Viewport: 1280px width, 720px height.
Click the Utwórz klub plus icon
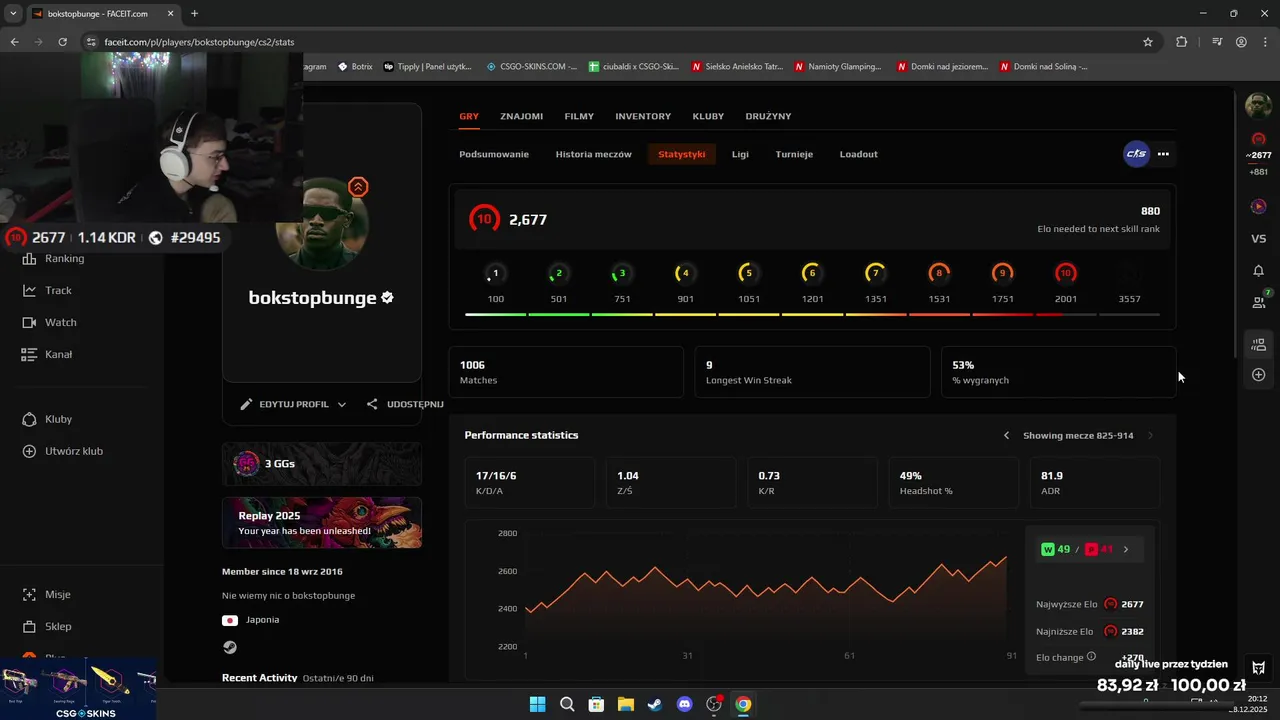click(x=29, y=451)
